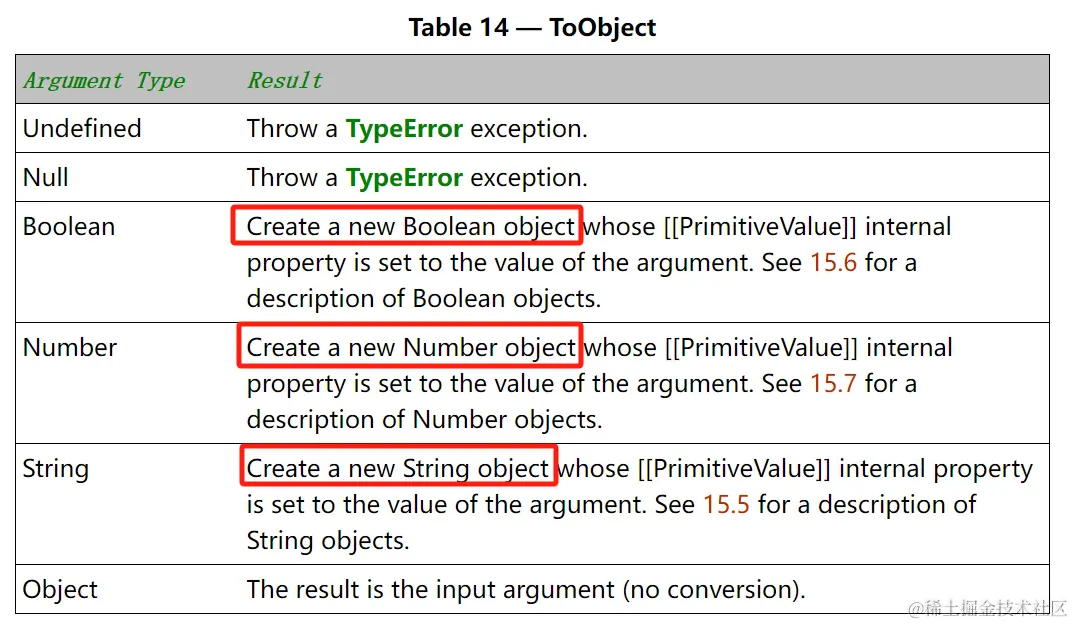Click the Result column header
Viewport: 1074px width, 625px height.
click(x=284, y=81)
